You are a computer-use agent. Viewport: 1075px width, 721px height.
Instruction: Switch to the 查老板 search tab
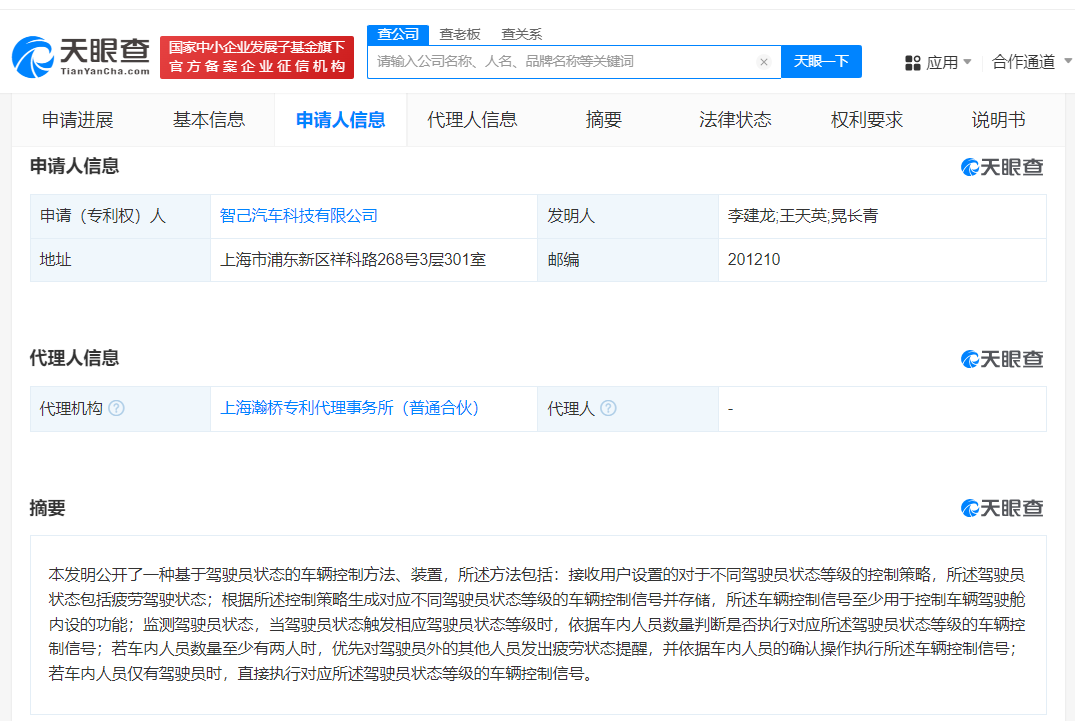460,34
